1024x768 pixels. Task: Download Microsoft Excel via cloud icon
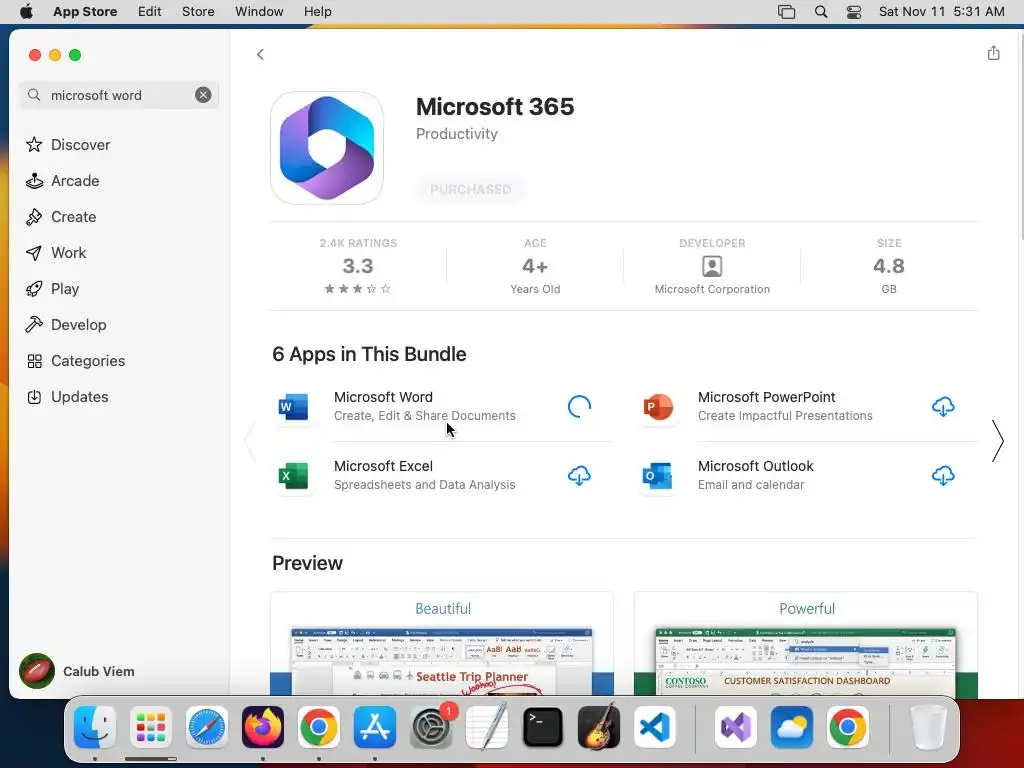pos(579,475)
